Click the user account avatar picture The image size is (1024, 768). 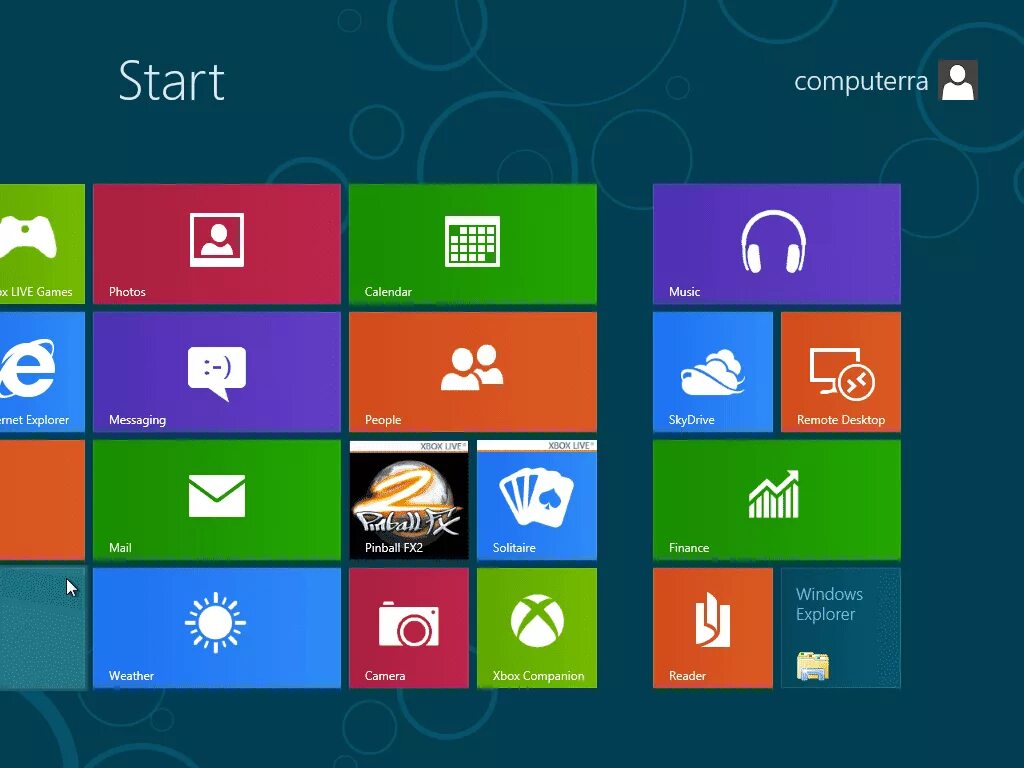(x=957, y=80)
